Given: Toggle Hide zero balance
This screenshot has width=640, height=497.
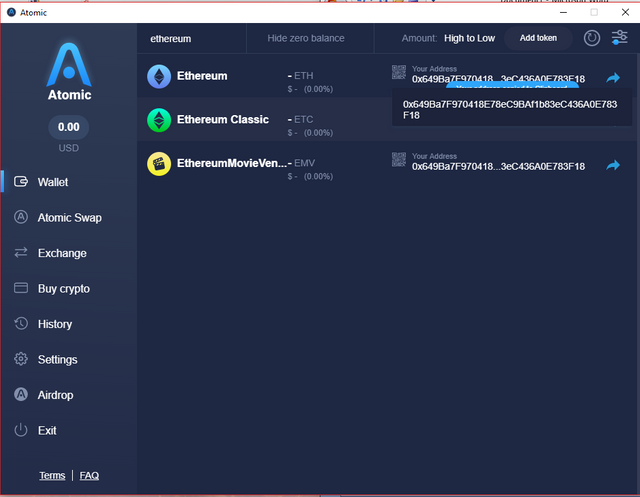Looking at the screenshot, I should tap(306, 38).
